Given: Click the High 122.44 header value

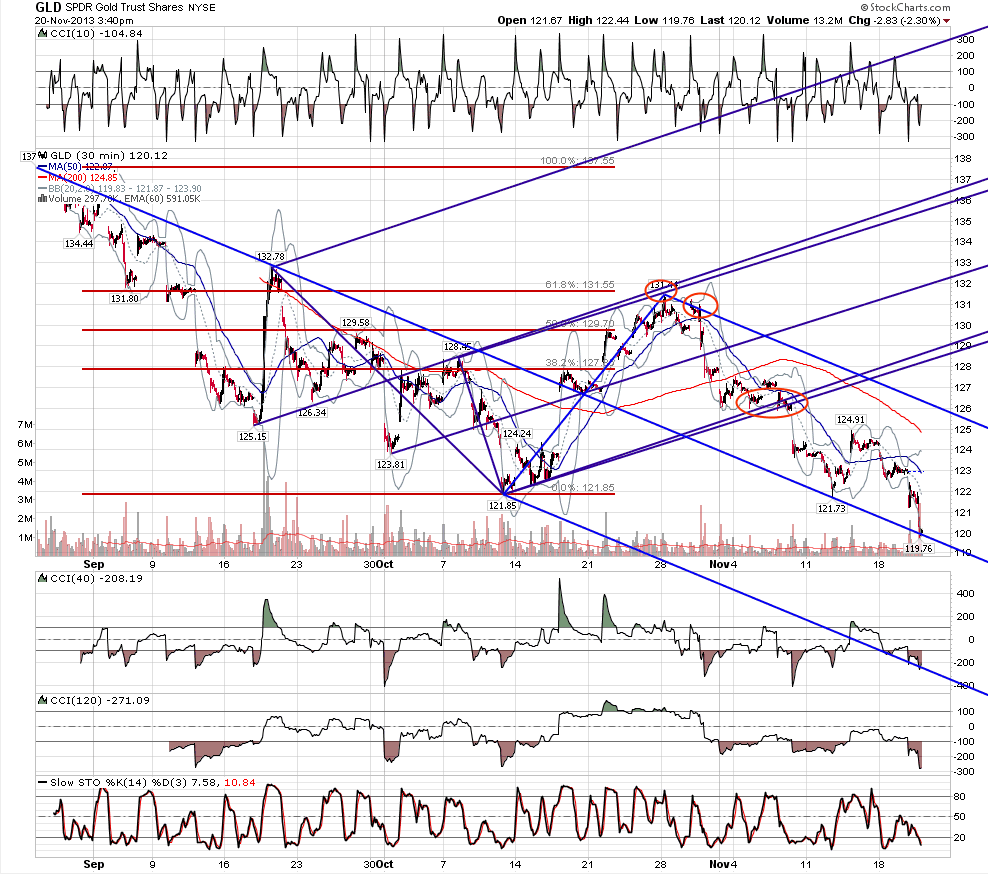Looking at the screenshot, I should (x=599, y=20).
